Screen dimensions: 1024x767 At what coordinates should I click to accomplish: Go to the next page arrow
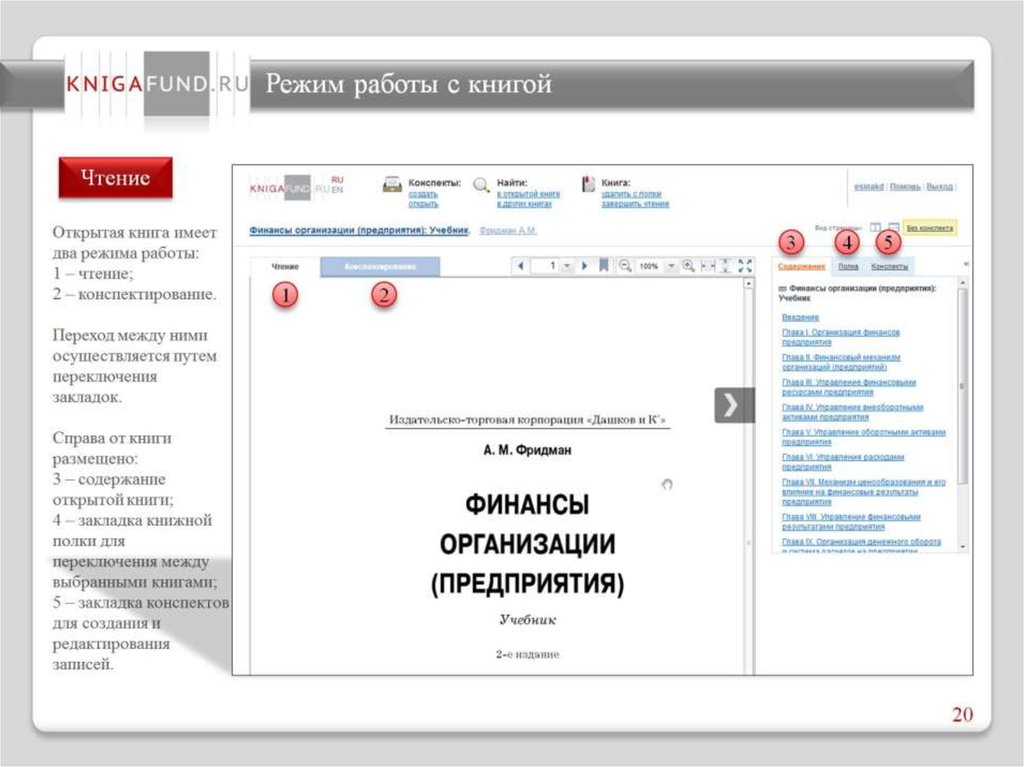tap(585, 266)
